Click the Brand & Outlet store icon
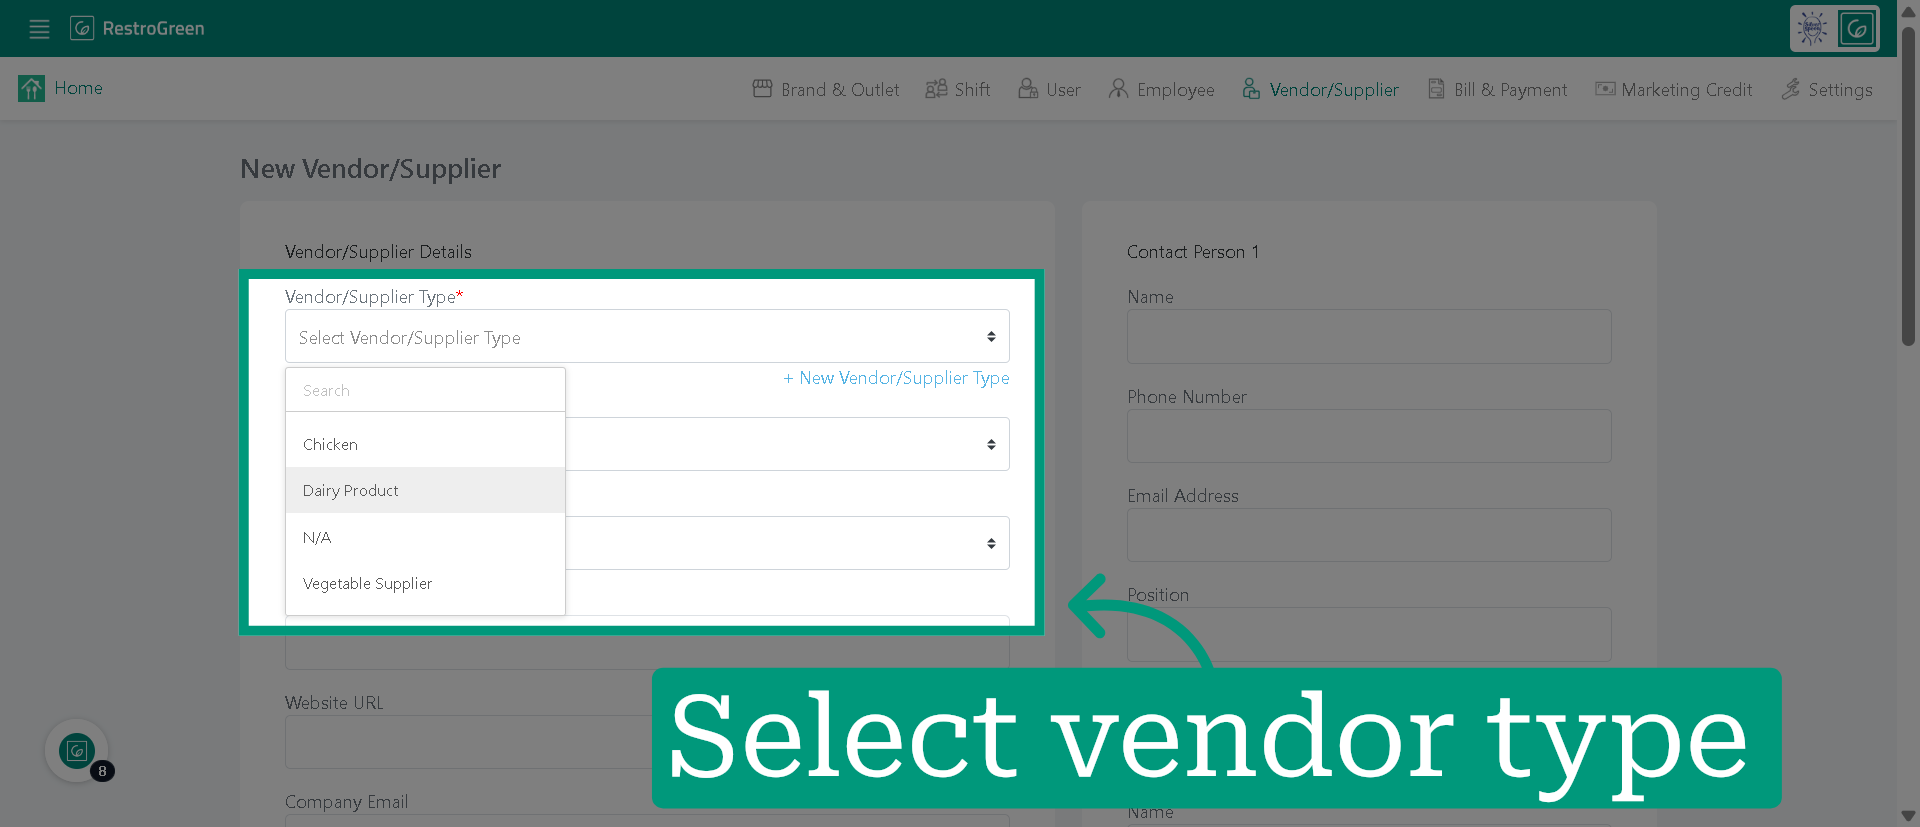This screenshot has width=1920, height=827. [762, 89]
